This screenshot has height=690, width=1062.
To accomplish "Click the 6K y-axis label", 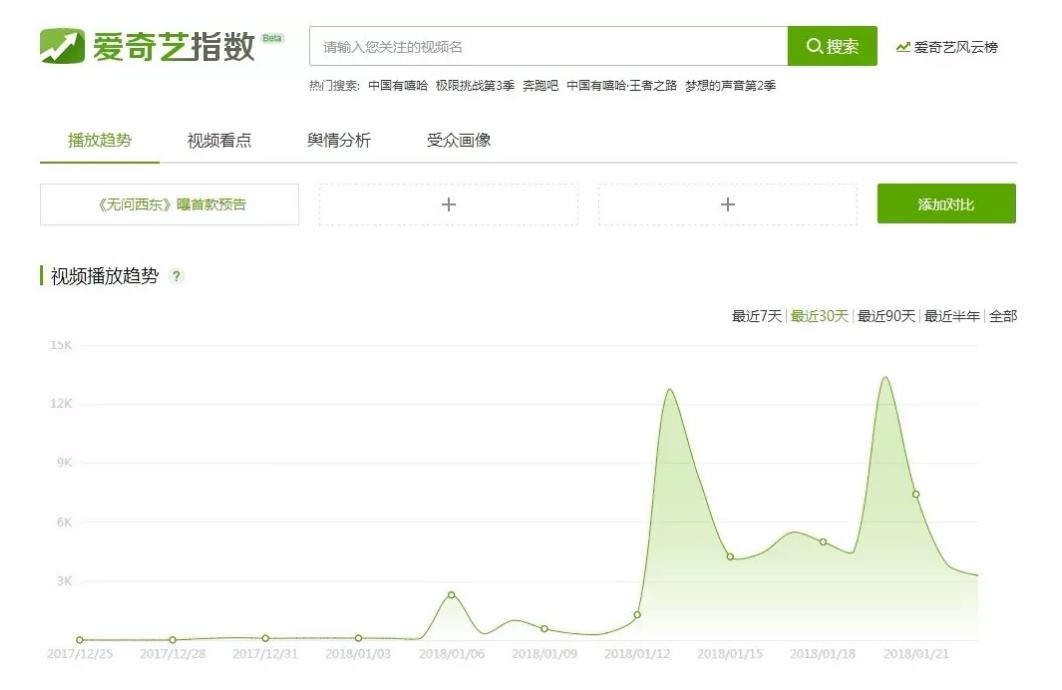I will [x=64, y=522].
